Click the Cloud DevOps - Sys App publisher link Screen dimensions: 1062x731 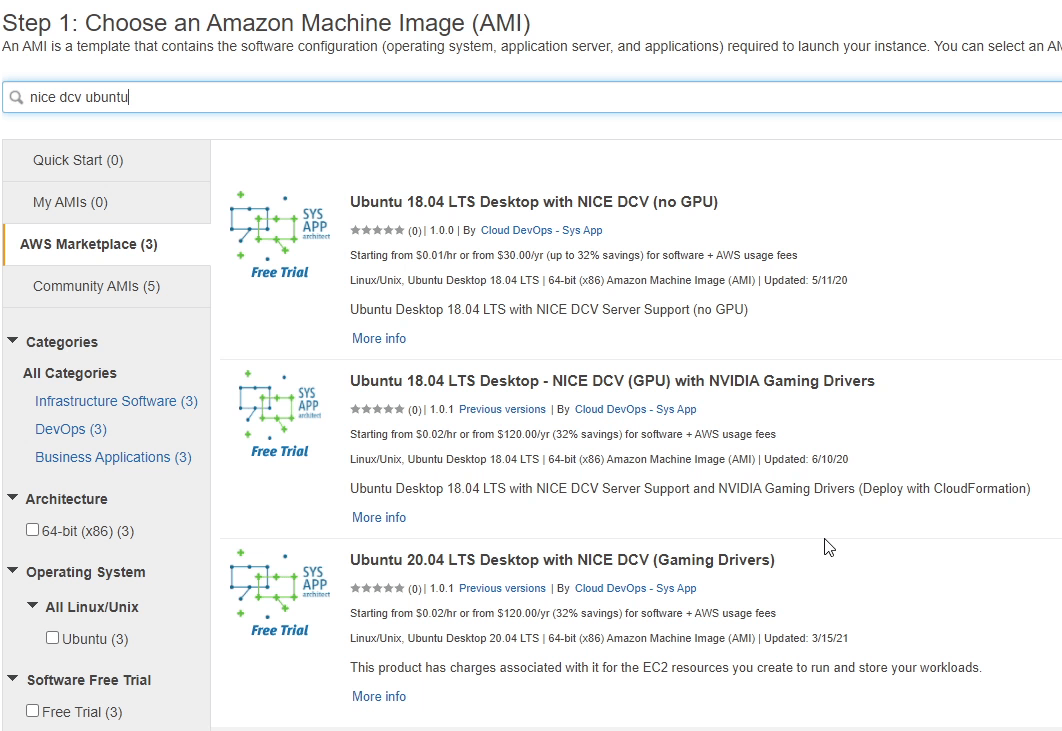pos(541,229)
